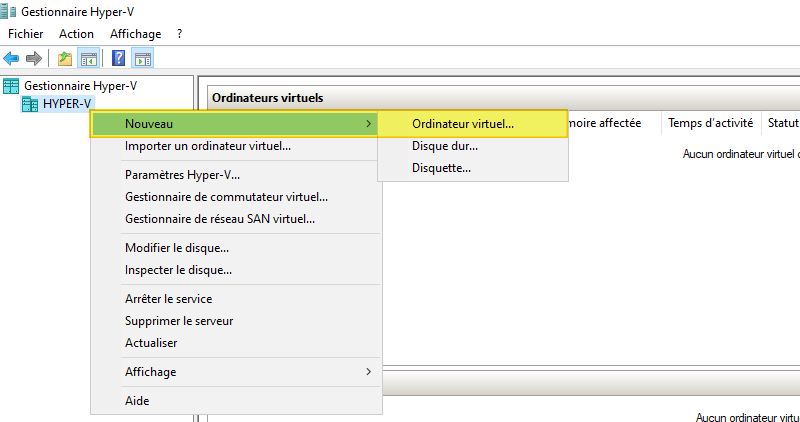Open the ? help menu
Image resolution: width=800 pixels, height=422 pixels.
(180, 34)
